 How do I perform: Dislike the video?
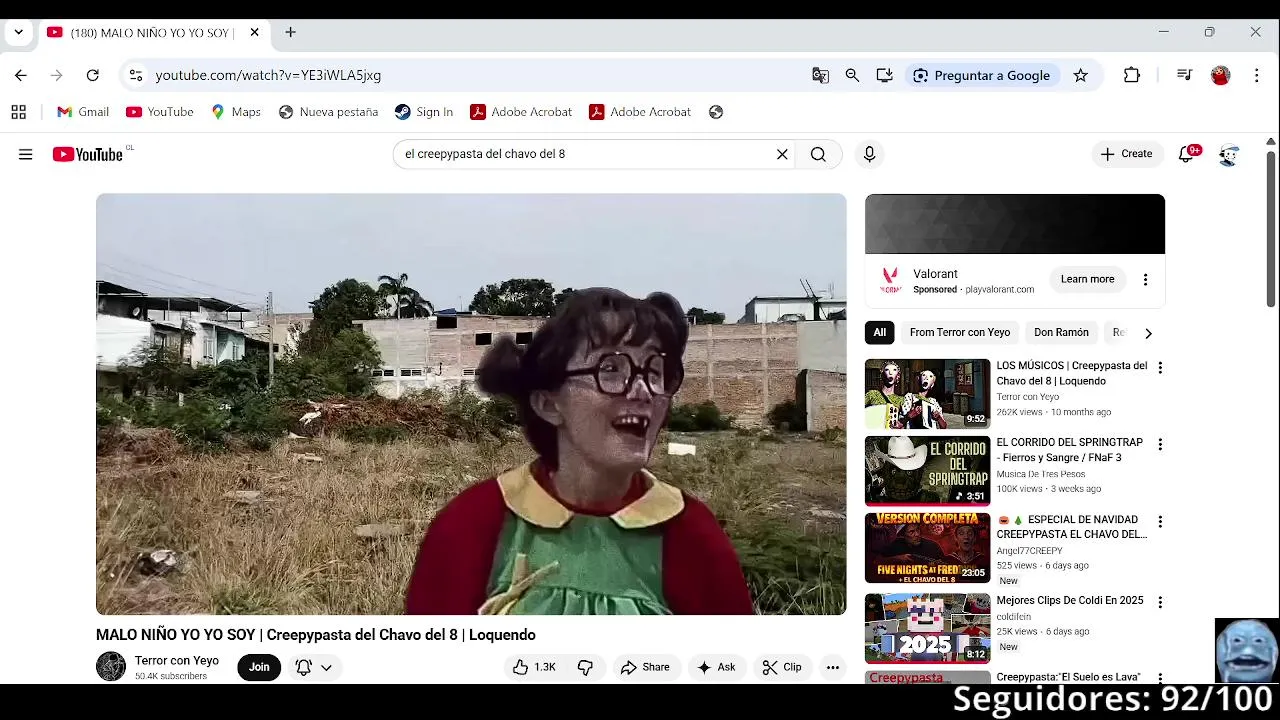click(585, 667)
